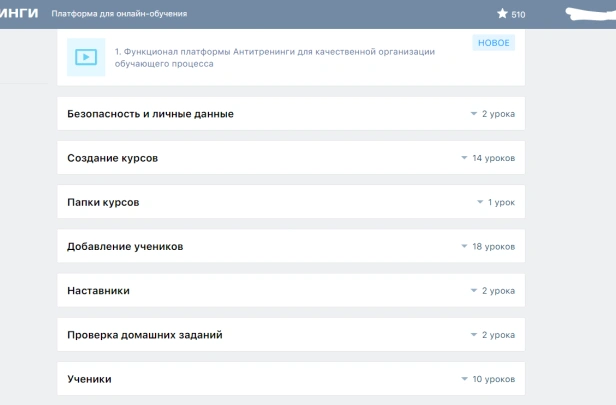Click Платформа для онлайн-обучения header text
Screen dimensions: 616x405
[118, 14]
